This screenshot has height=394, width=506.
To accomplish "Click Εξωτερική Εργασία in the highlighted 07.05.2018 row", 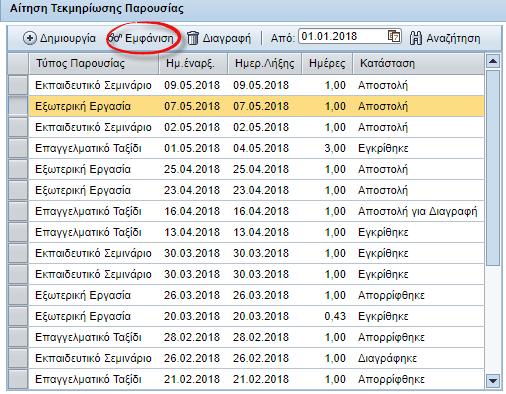I will [x=83, y=106].
